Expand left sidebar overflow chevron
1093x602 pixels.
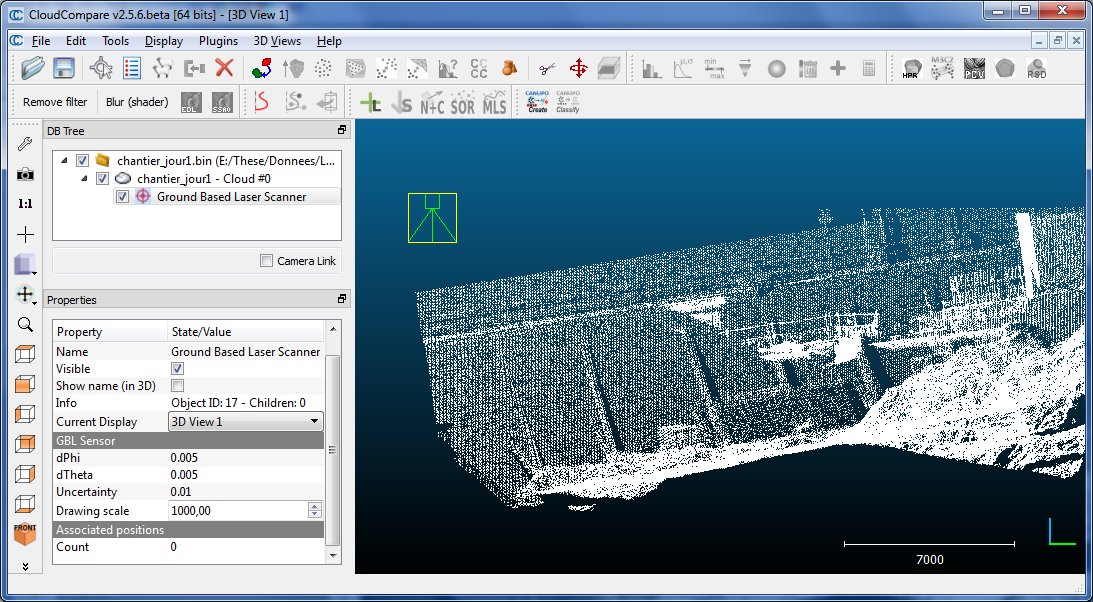25,566
